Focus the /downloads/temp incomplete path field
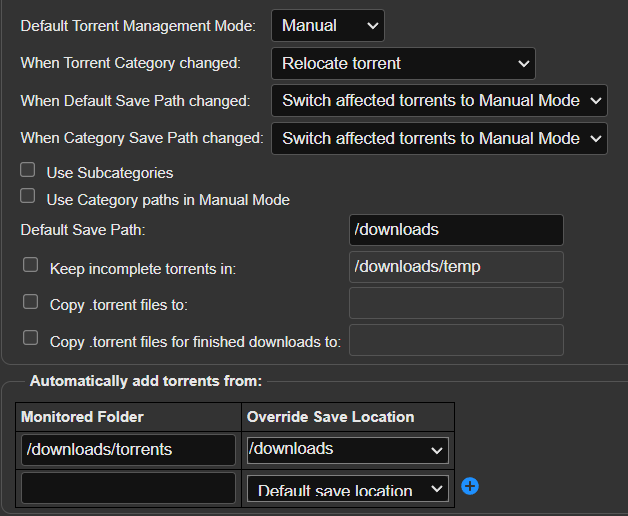This screenshot has width=628, height=516. coord(456,267)
